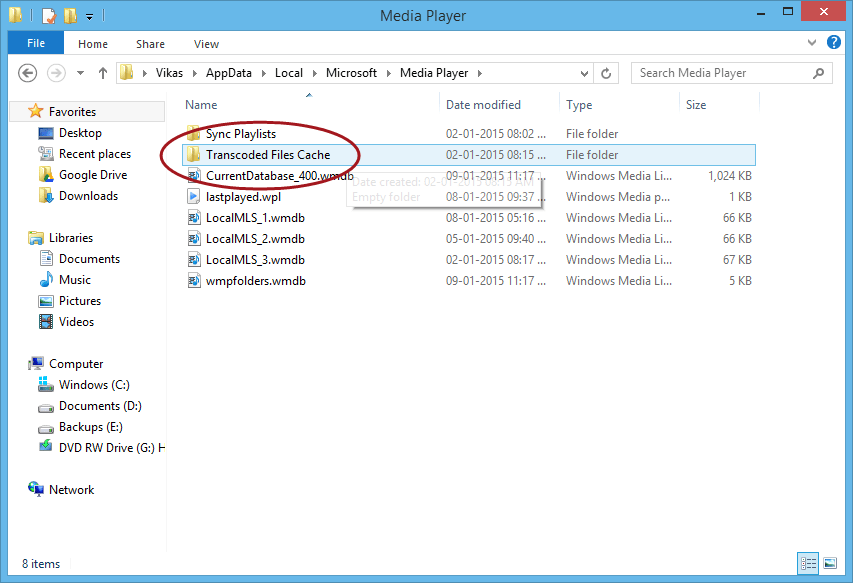Open the Customize Quick Access Toolbar dropdown

click(89, 16)
